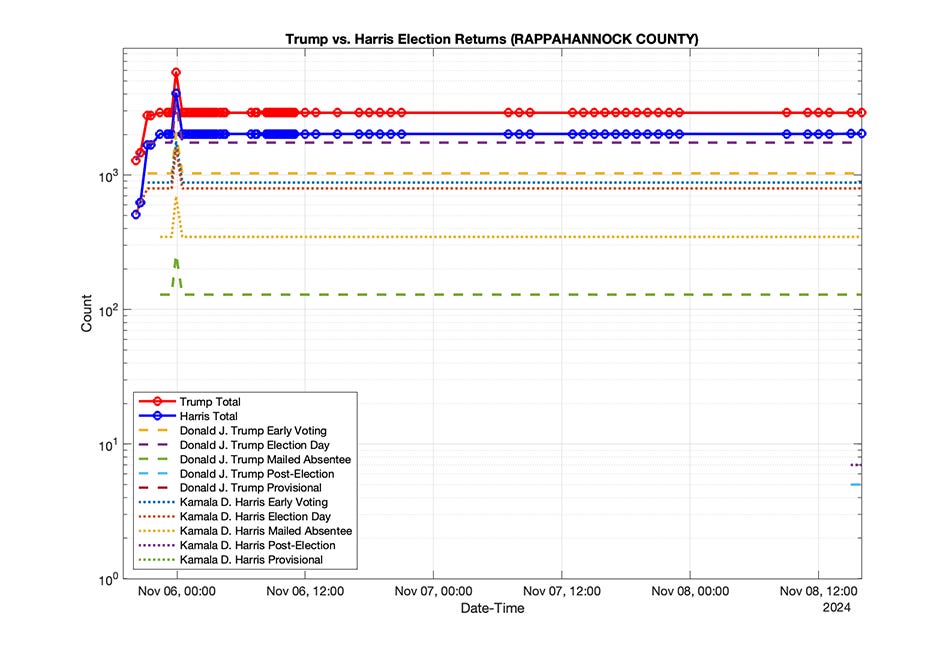This screenshot has height=650, width=952.
Task: Click the short purple dotted Harris Post-Election segment
Action: pyautogui.click(x=855, y=465)
